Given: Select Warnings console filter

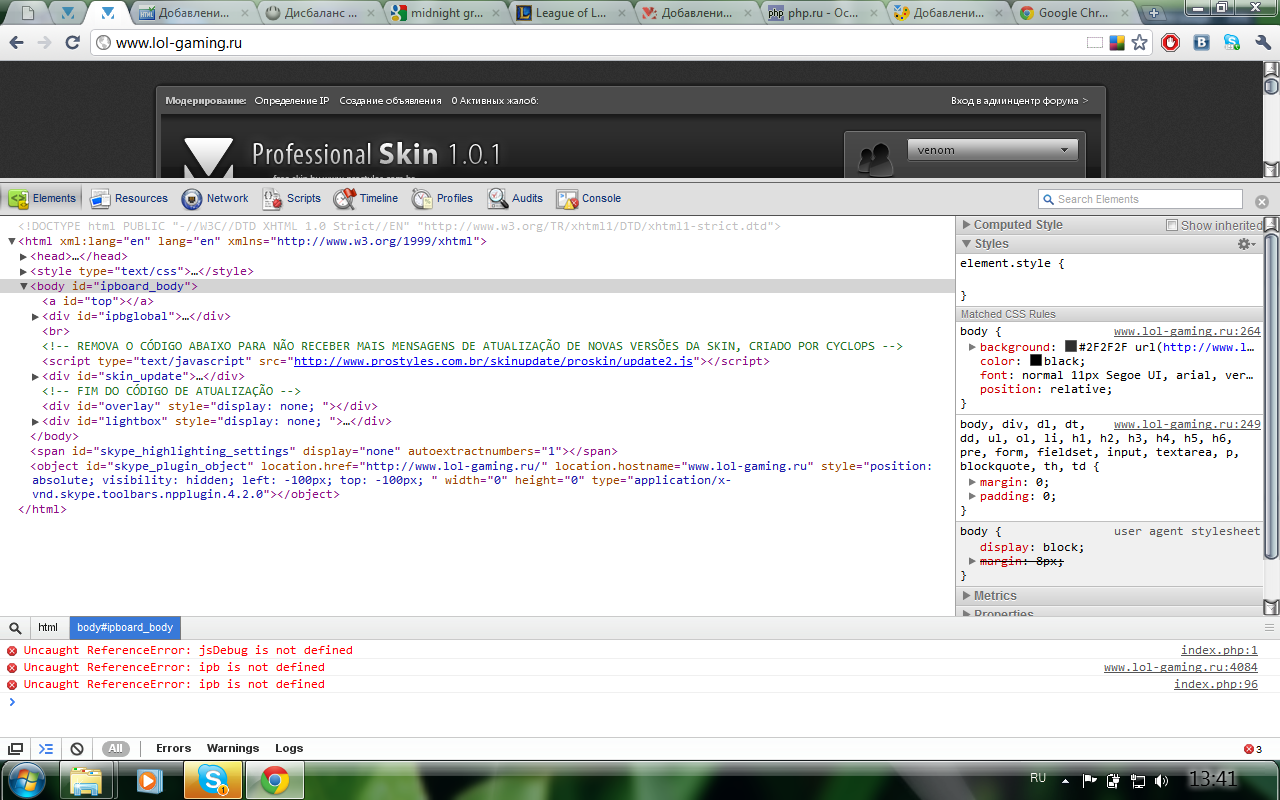Looking at the screenshot, I should pos(232,749).
